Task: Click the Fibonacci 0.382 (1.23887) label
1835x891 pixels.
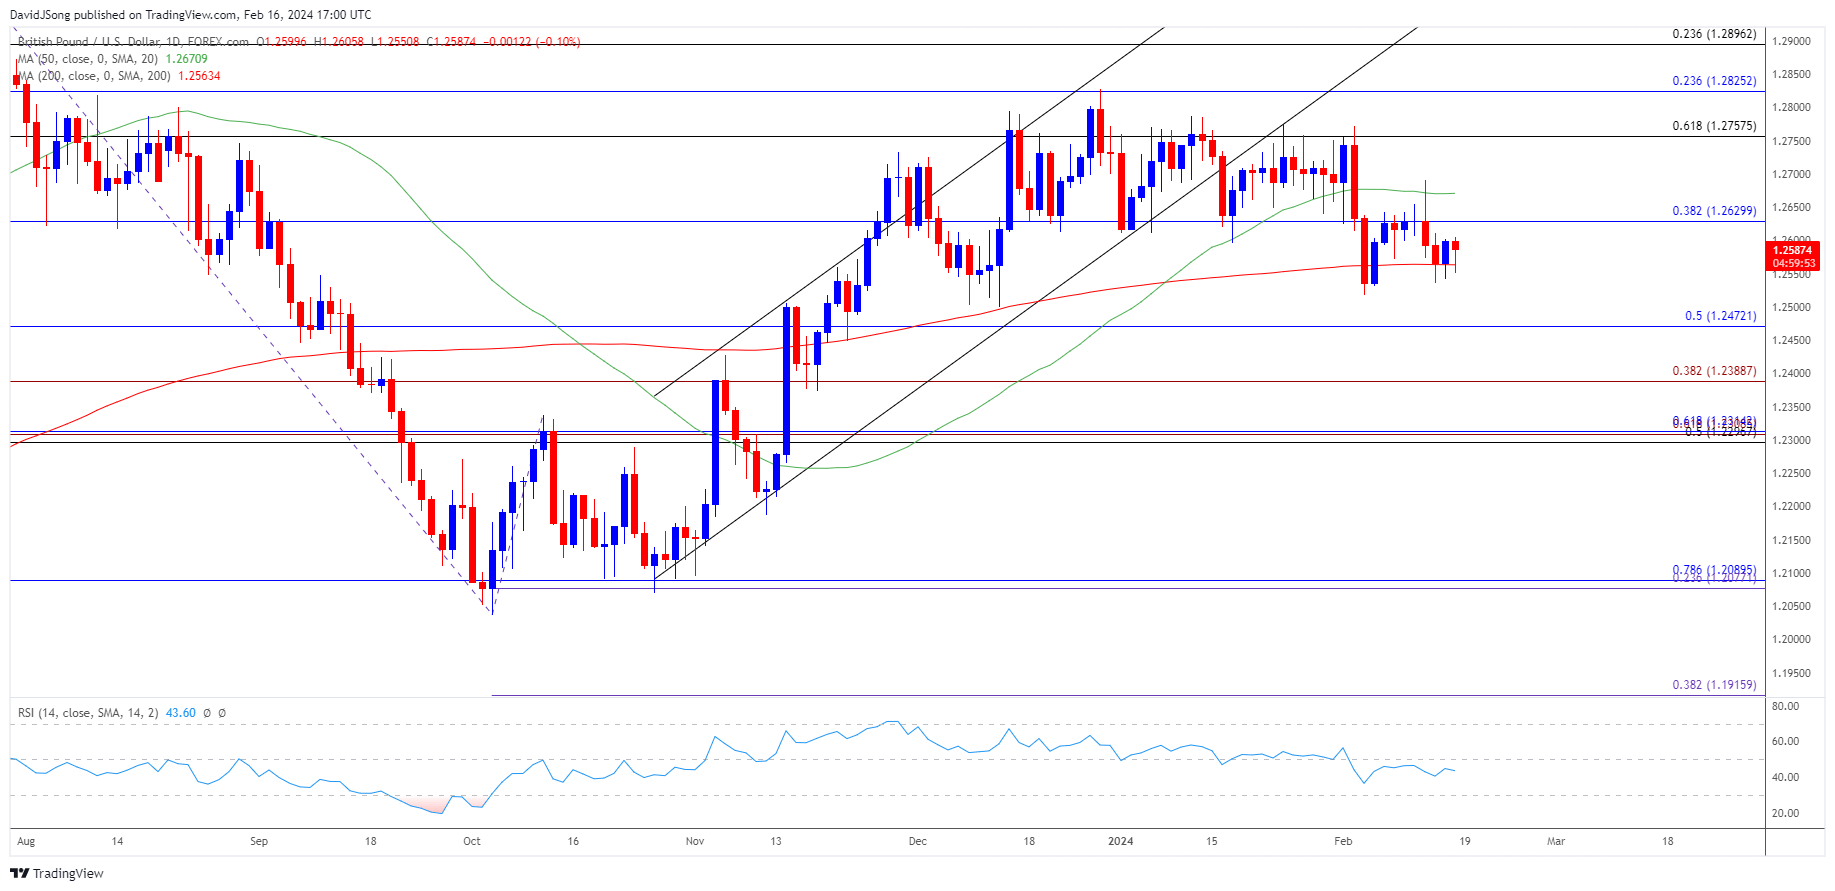Action: pos(1714,371)
